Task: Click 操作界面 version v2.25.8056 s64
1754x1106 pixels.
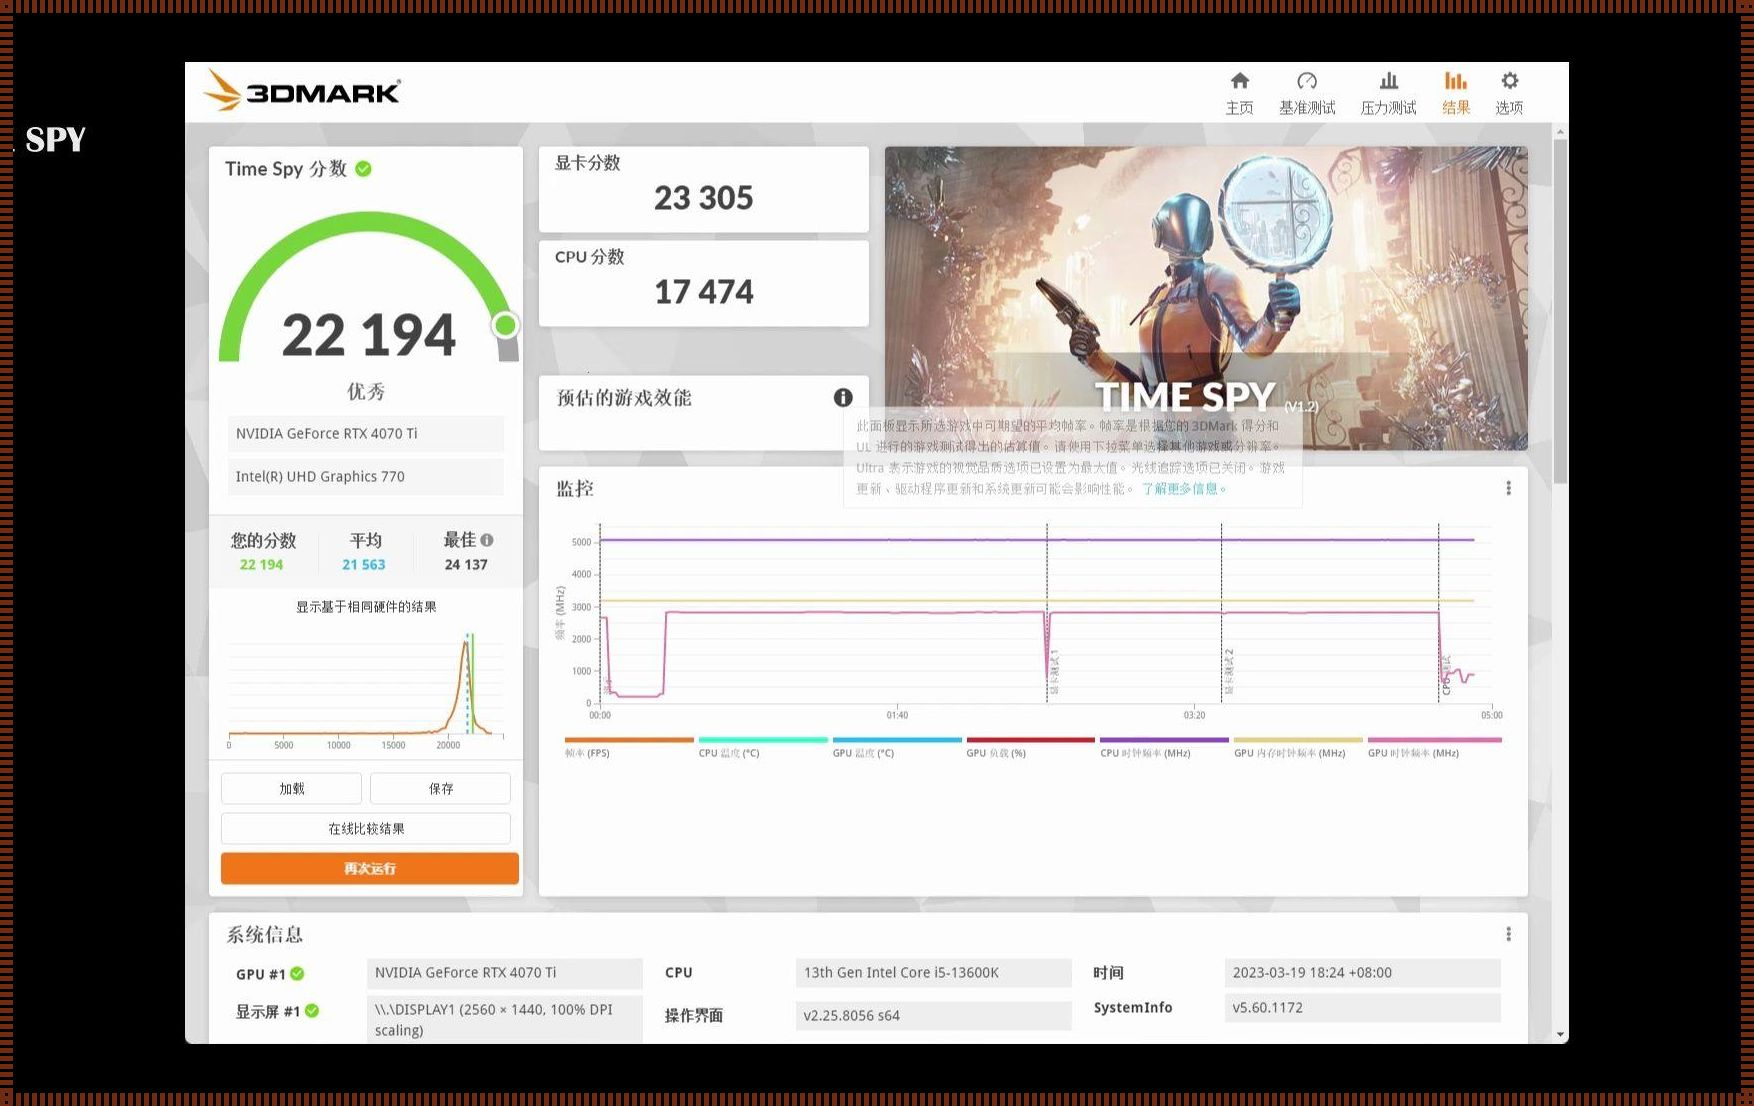Action: tap(934, 1015)
